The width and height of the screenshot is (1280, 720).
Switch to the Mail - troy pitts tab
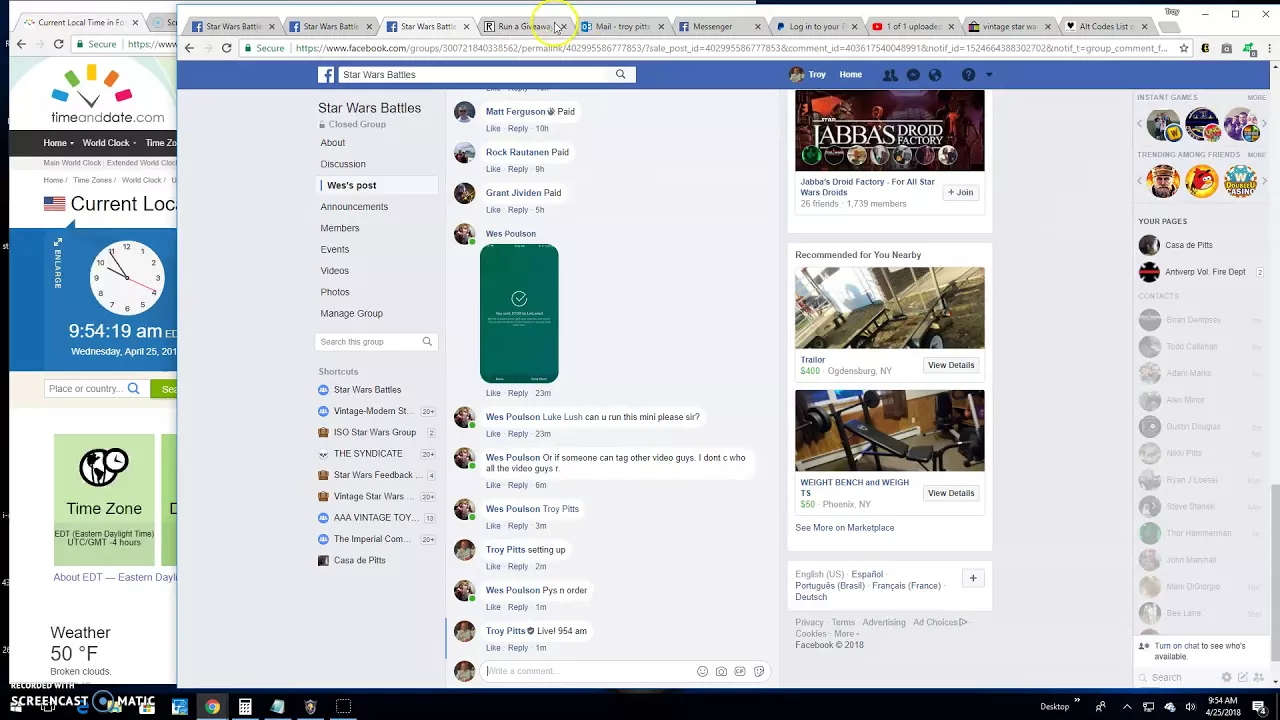tap(621, 27)
